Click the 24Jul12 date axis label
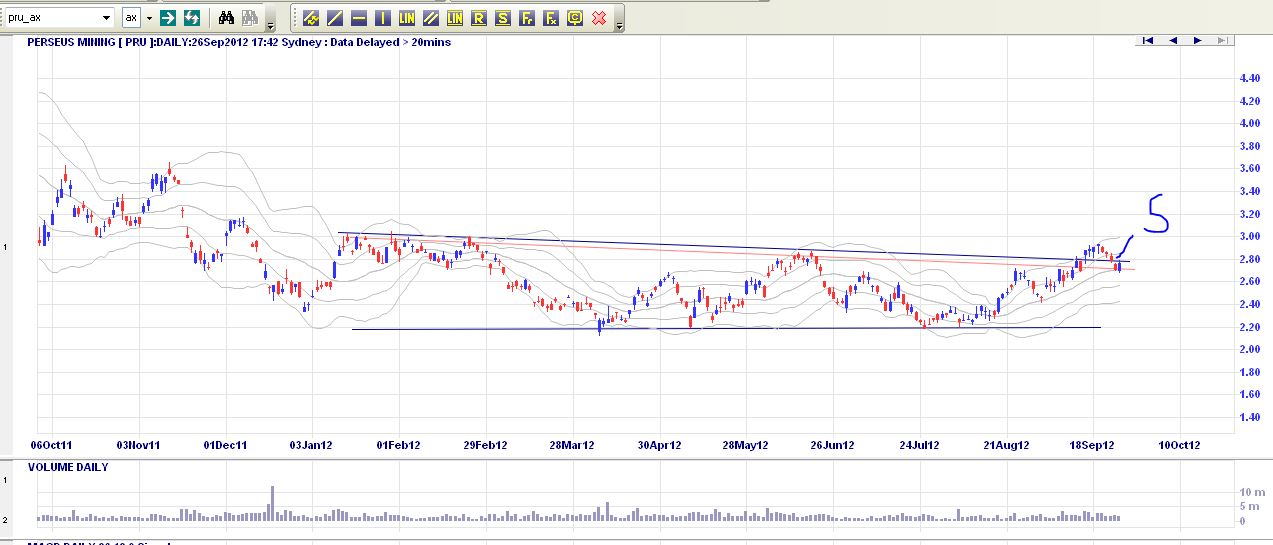1273x545 pixels. (x=919, y=444)
